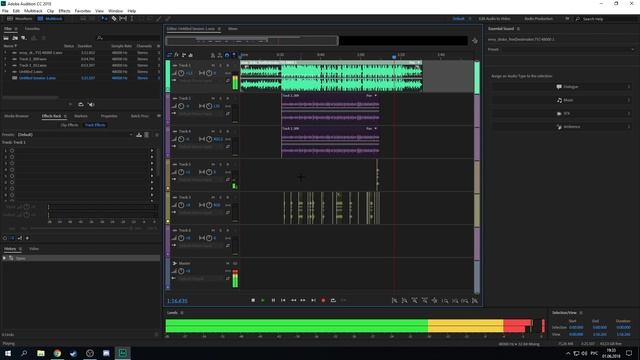Click Zoom Out (Amplitude) button
Image resolution: width=640 pixels, height=360 pixels.
click(x=404, y=300)
